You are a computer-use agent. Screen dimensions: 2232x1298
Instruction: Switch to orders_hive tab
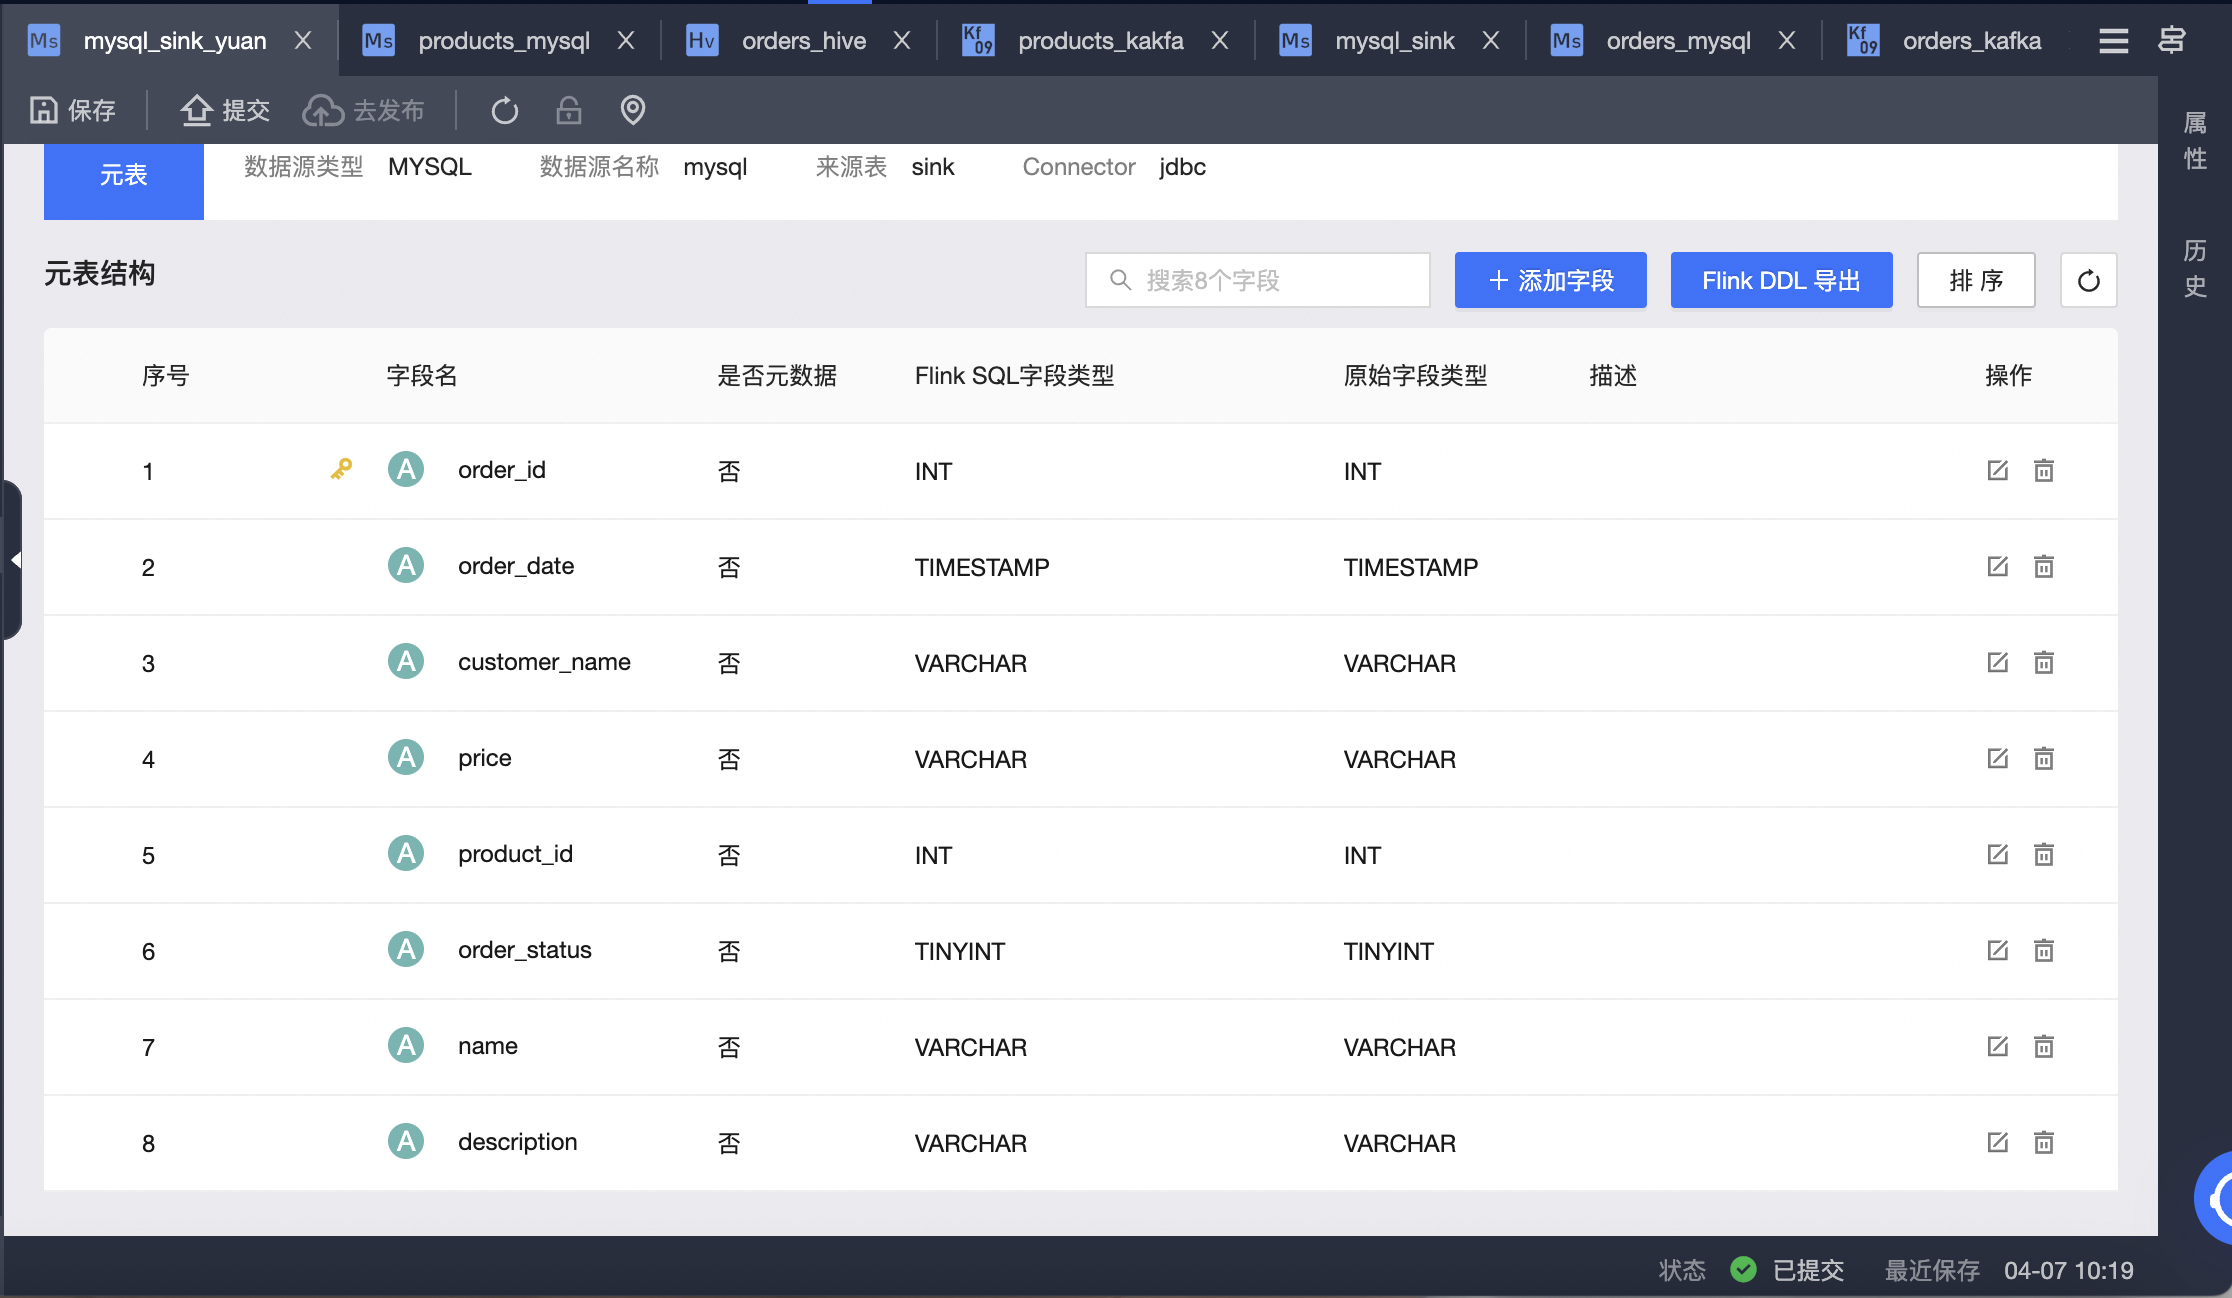pos(803,41)
